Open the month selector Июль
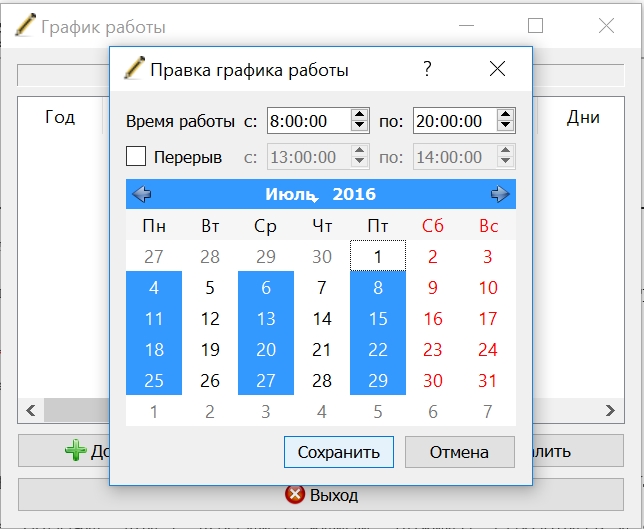 290,194
